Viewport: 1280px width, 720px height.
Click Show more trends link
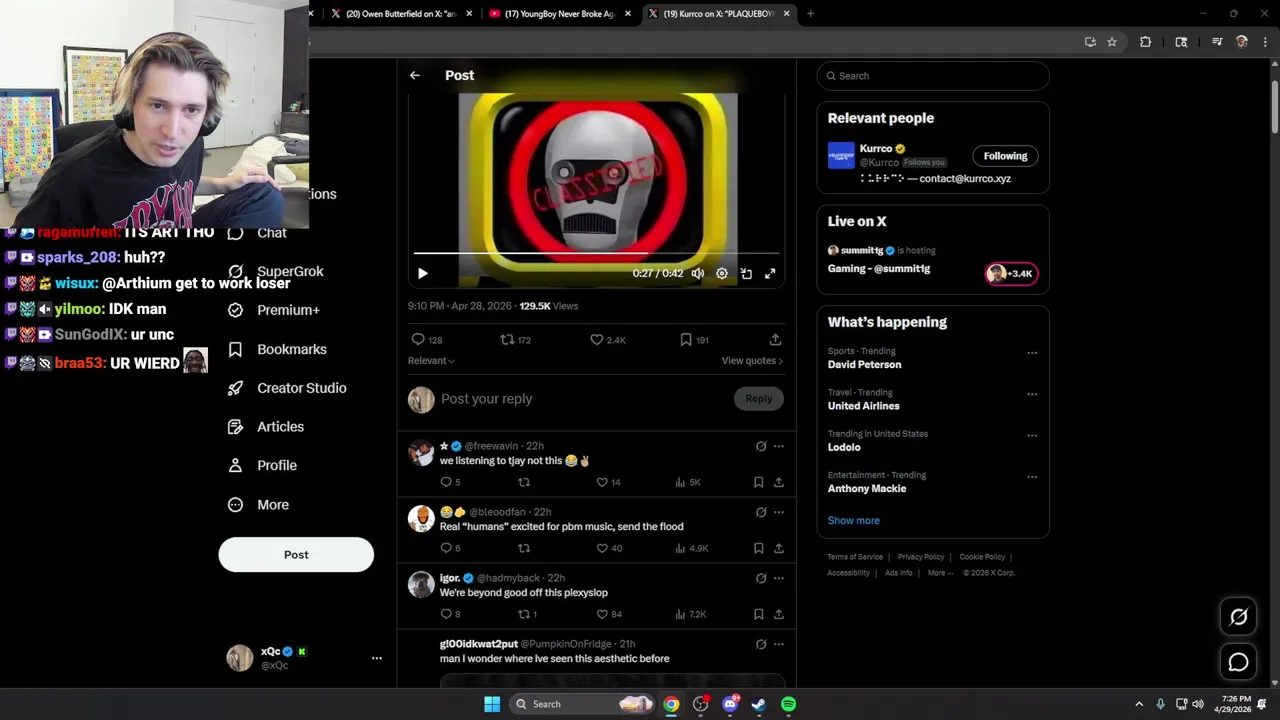(853, 521)
